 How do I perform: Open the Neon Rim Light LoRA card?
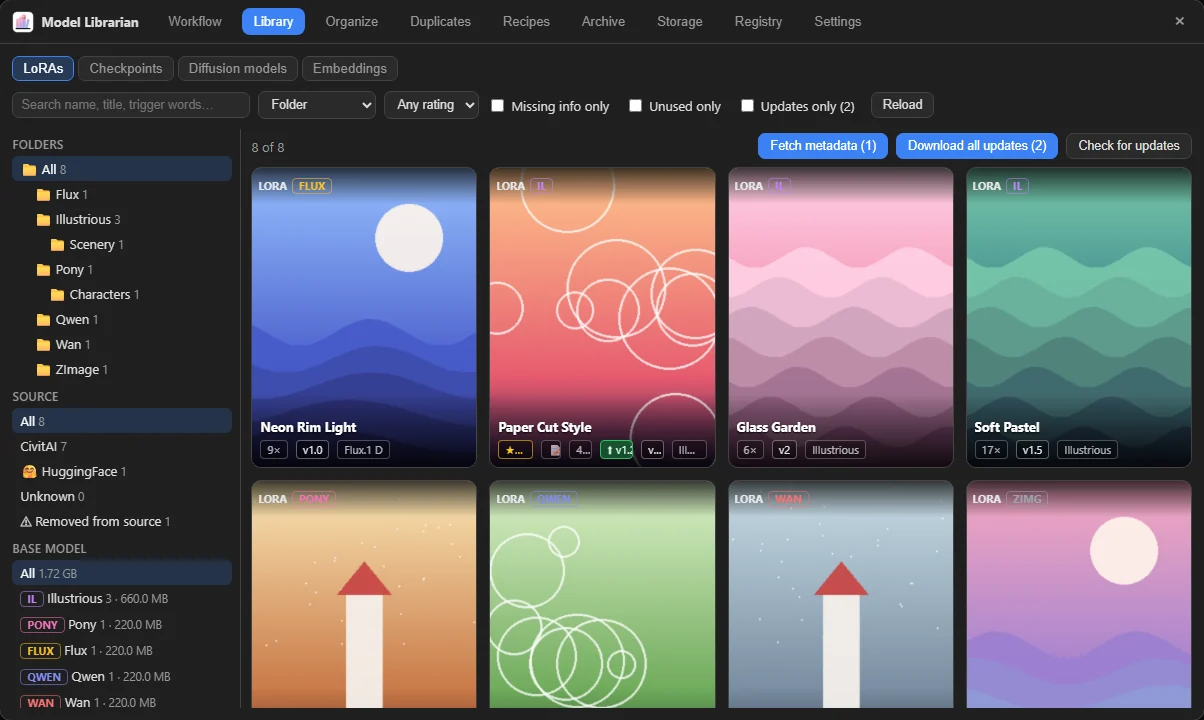tap(364, 317)
